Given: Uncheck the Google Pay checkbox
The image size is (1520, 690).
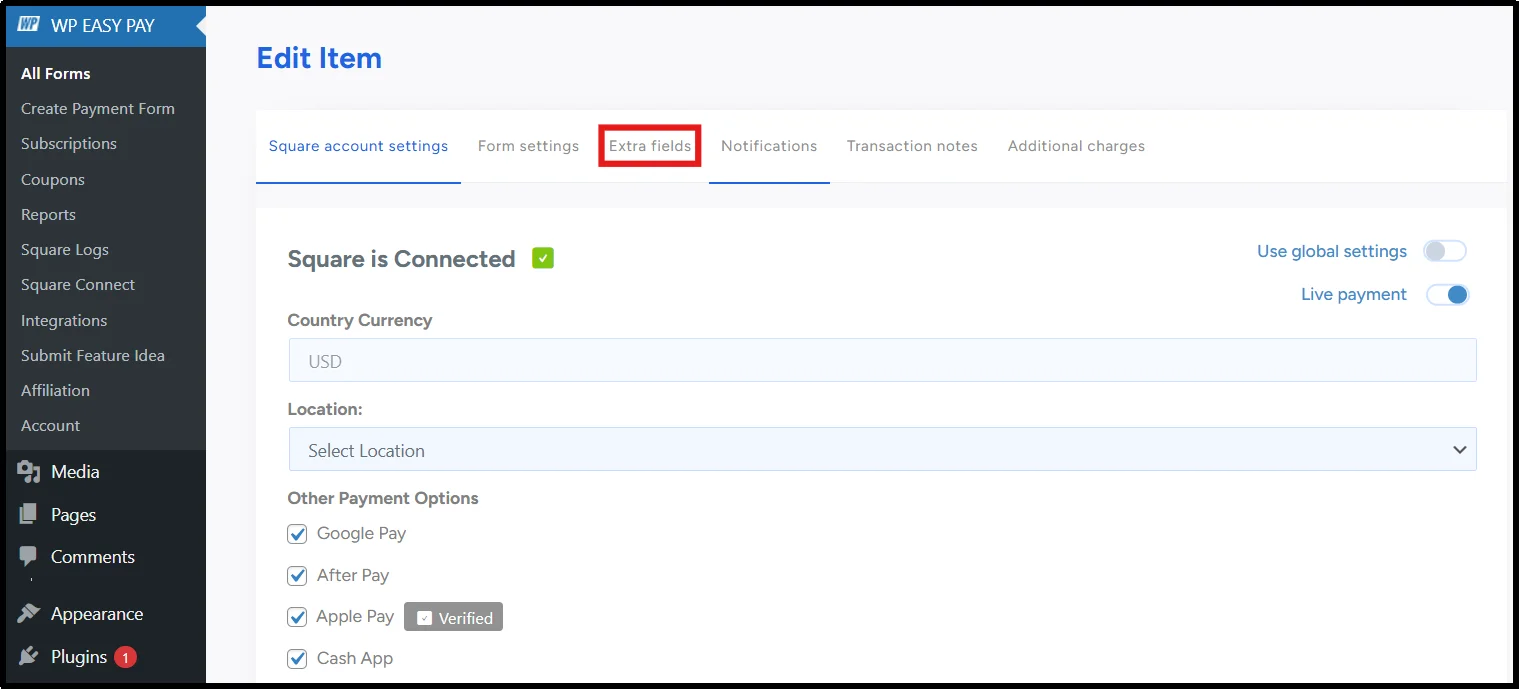Looking at the screenshot, I should click(x=297, y=534).
